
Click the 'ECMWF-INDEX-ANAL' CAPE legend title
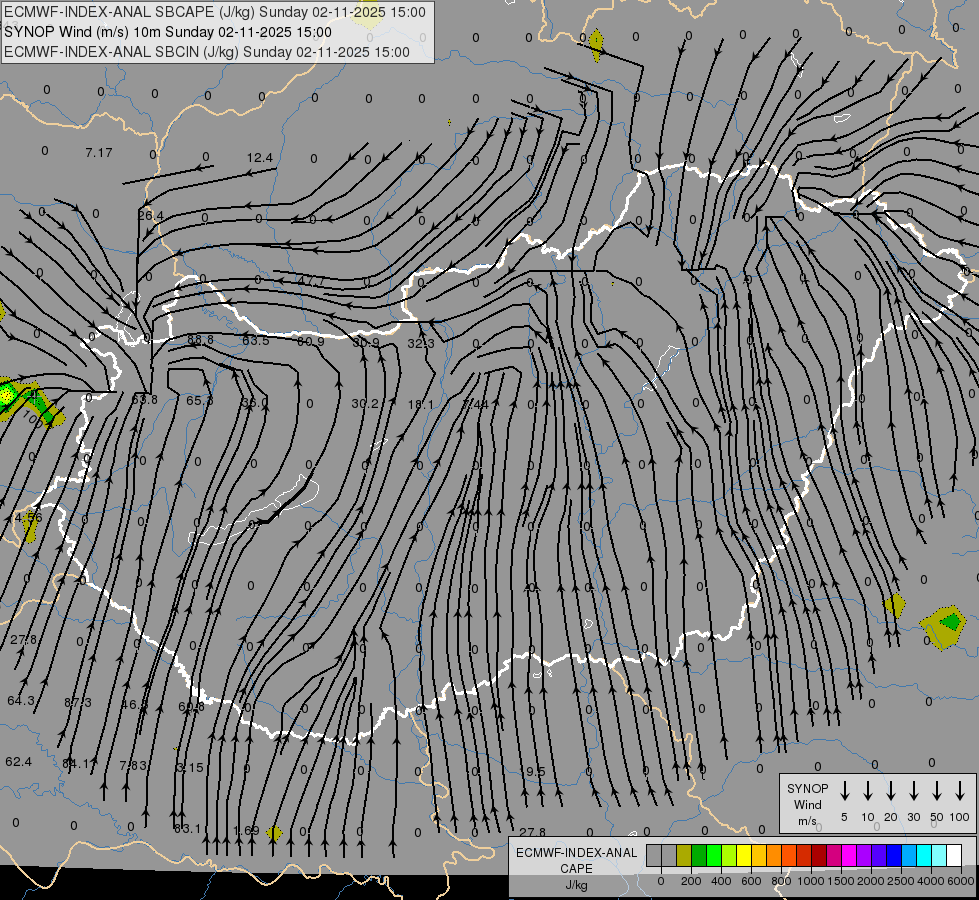pos(576,853)
